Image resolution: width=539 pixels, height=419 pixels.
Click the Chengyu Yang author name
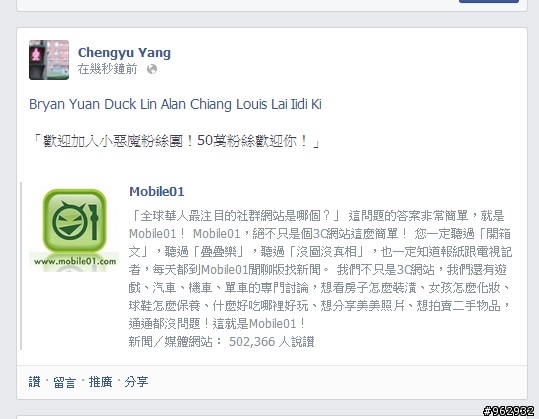coord(124,53)
